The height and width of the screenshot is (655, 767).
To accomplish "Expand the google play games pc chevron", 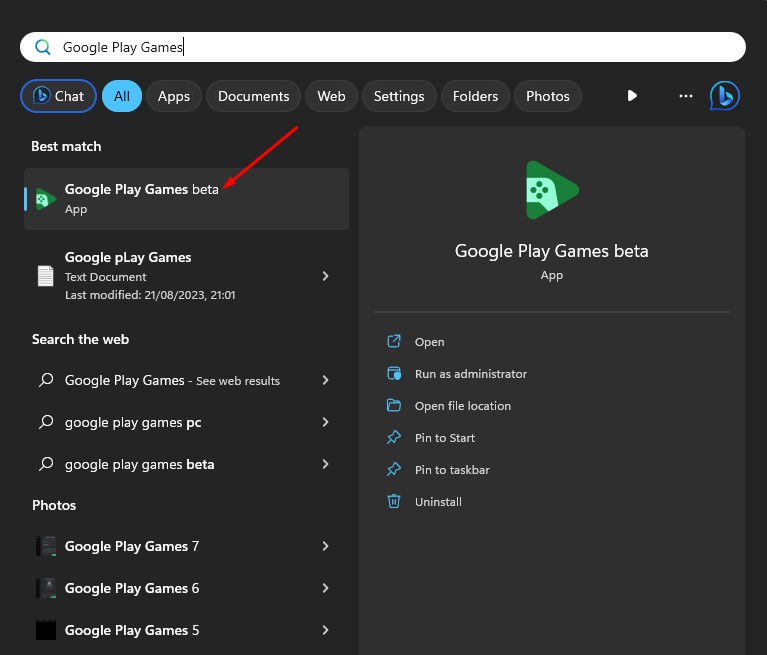I will point(325,422).
